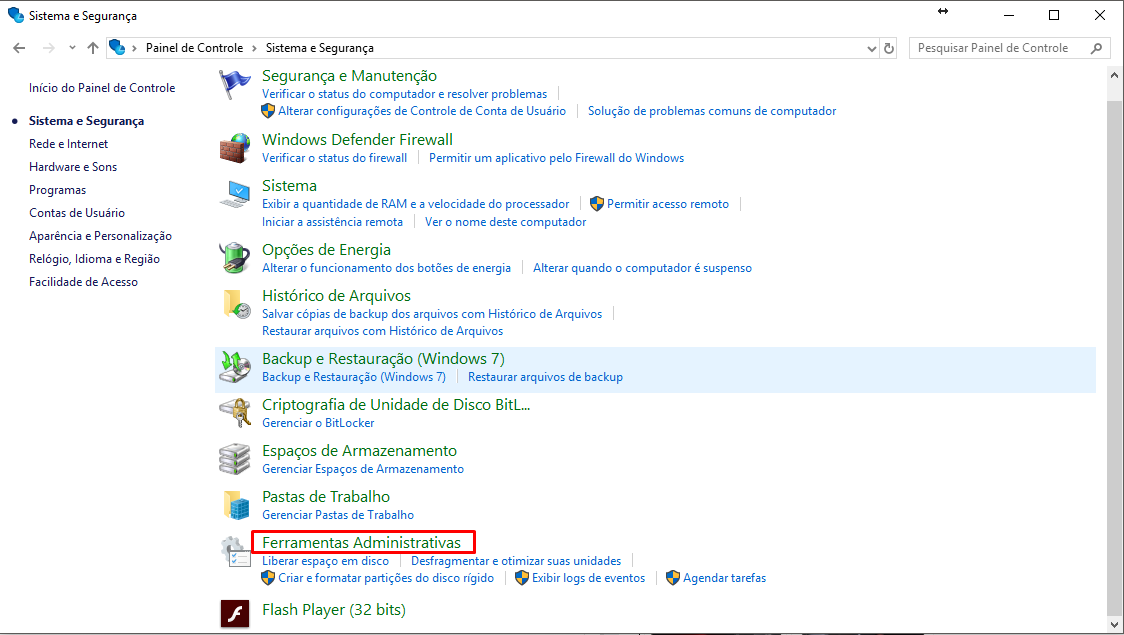Click Exibir a quantidade de RAM link
Image resolution: width=1124 pixels, height=635 pixels.
(416, 204)
